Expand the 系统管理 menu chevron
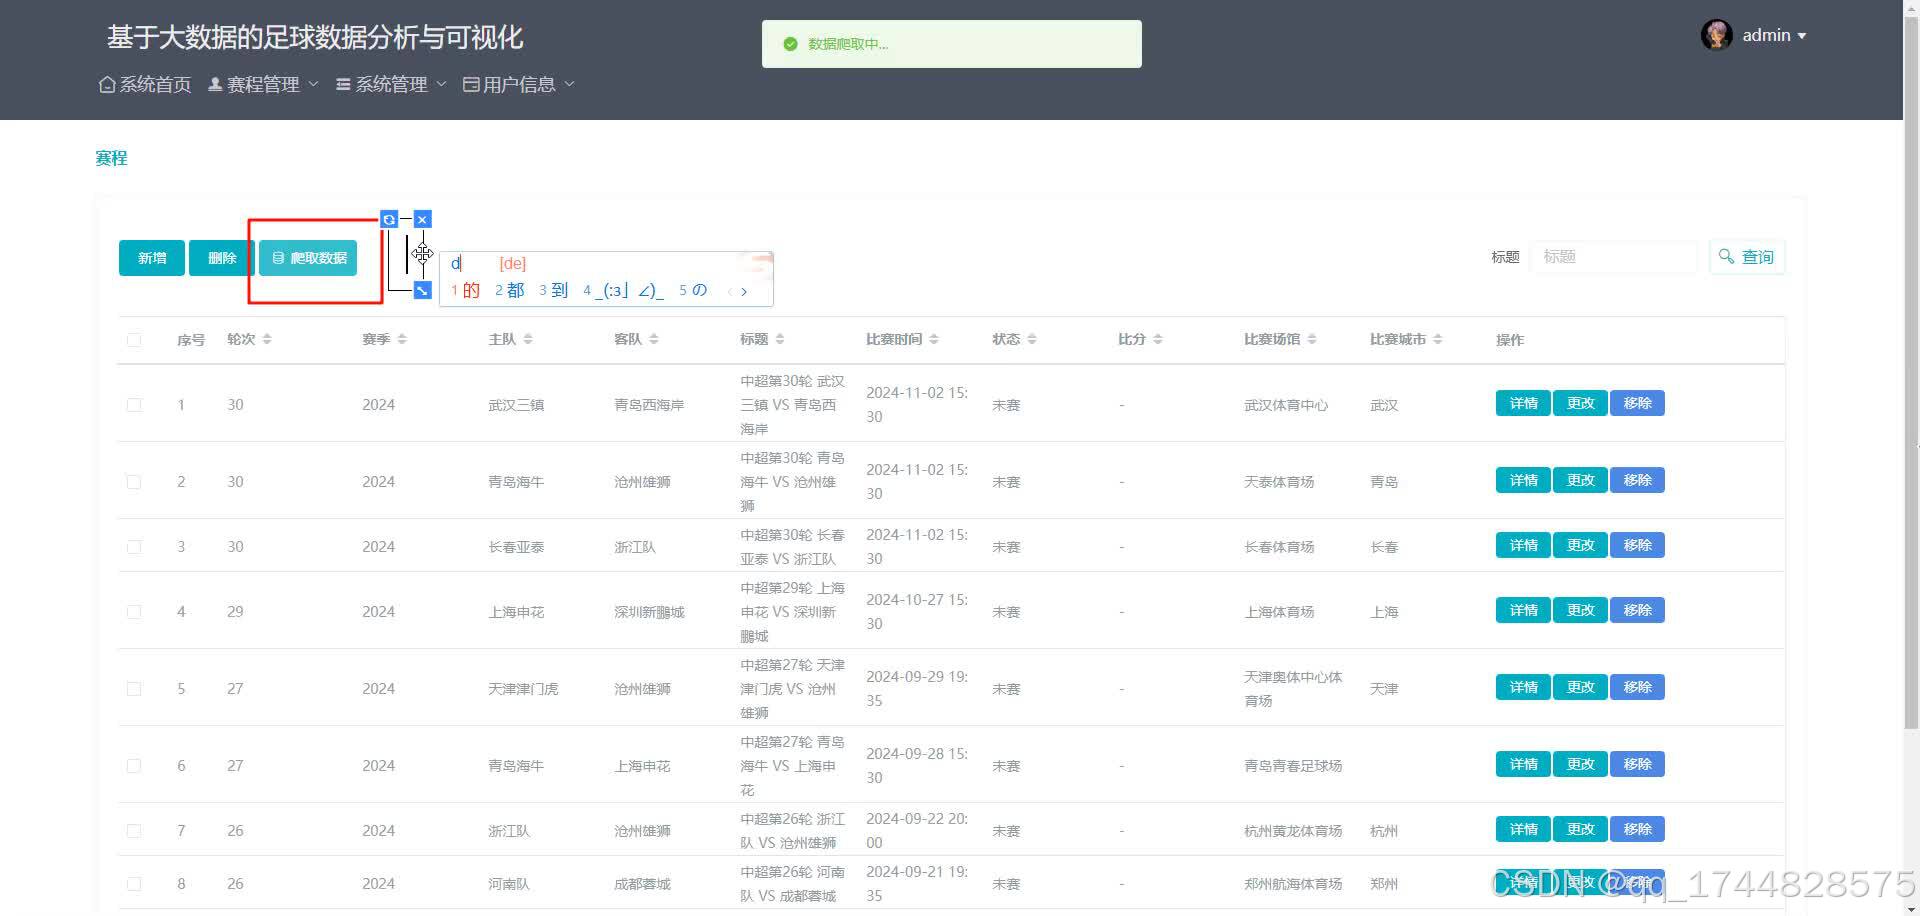 tap(441, 84)
